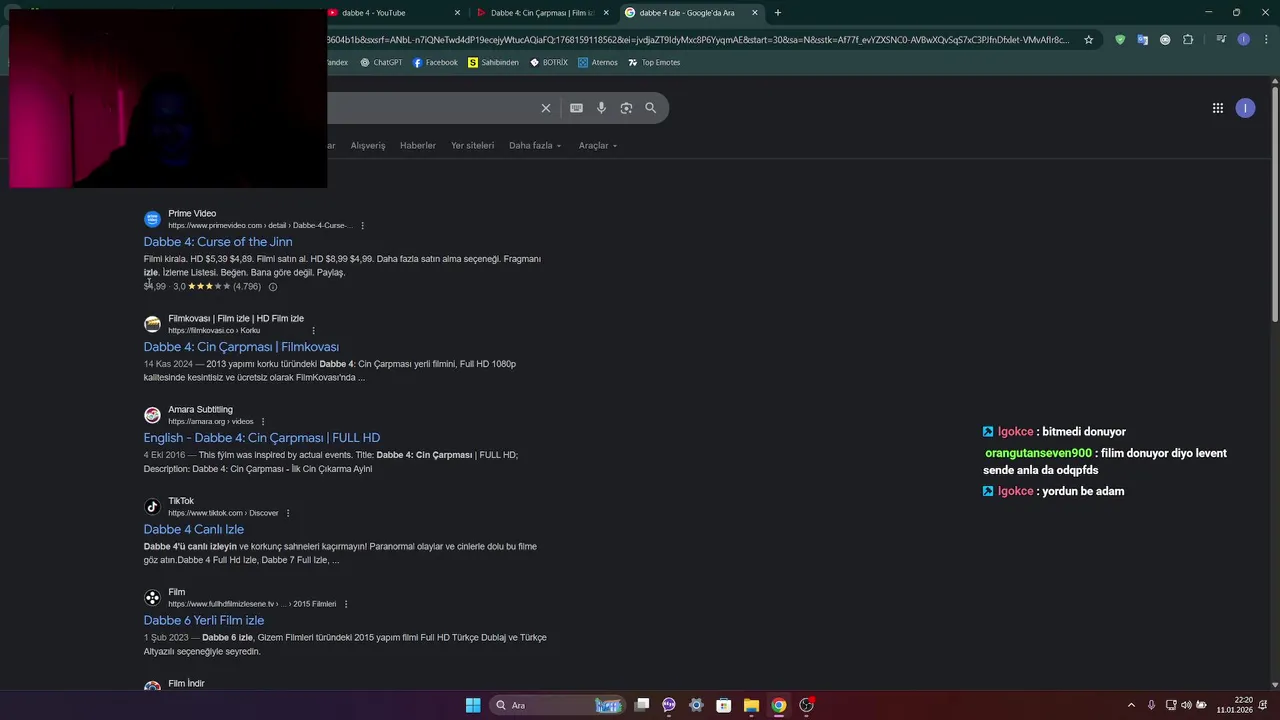Open 'Dabbe 4: Cin Çarpması | Filmkovası' result
1280x720 pixels.
[241, 347]
